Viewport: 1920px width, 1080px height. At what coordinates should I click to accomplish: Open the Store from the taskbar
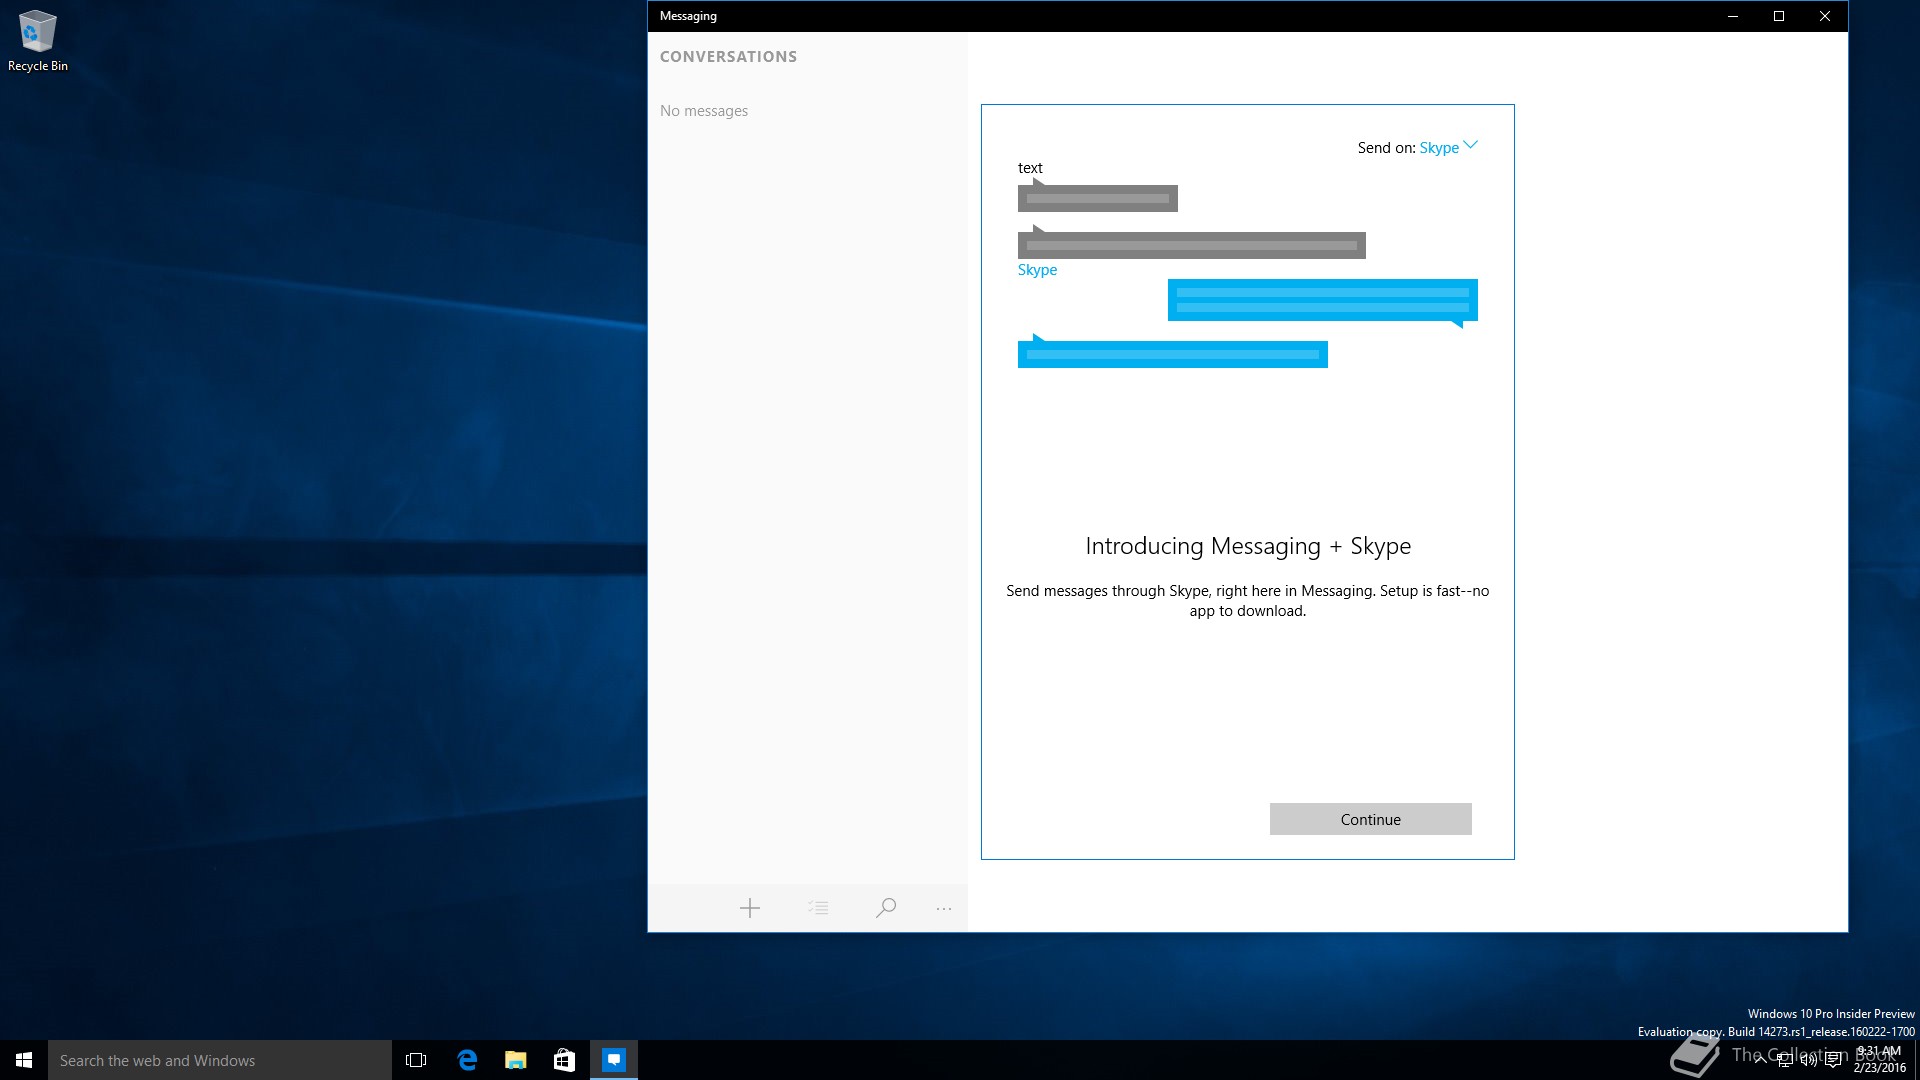coord(565,1060)
